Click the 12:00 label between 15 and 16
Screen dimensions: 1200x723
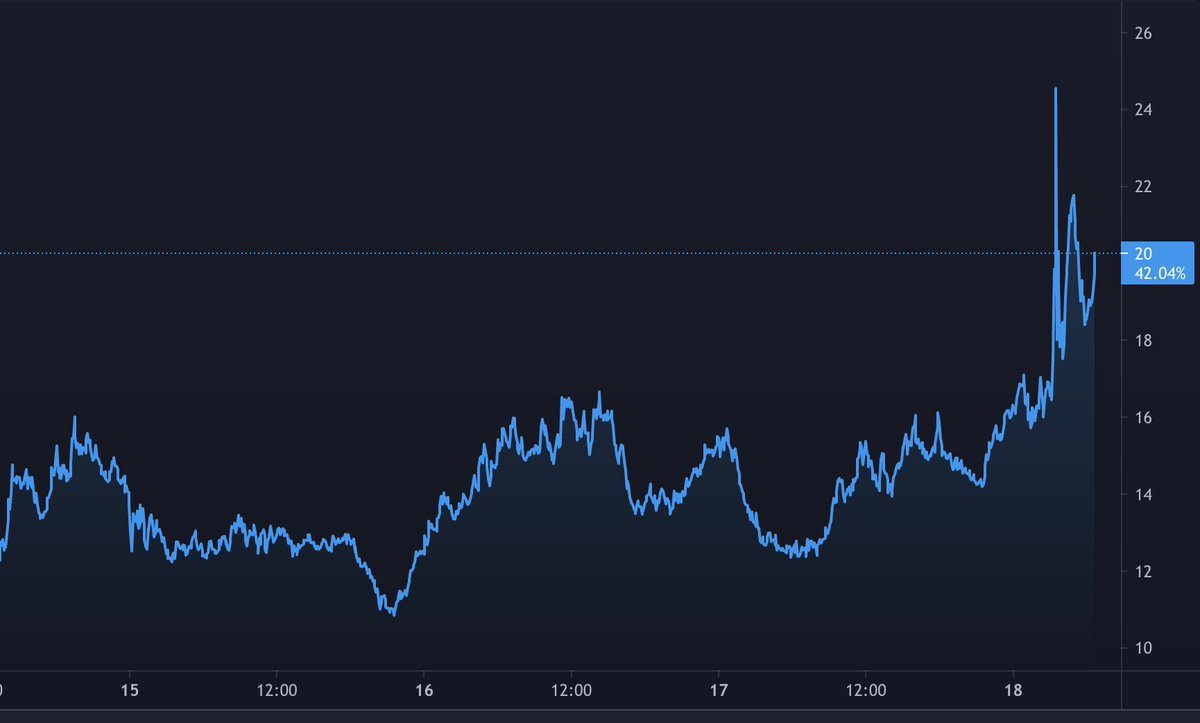(x=277, y=690)
